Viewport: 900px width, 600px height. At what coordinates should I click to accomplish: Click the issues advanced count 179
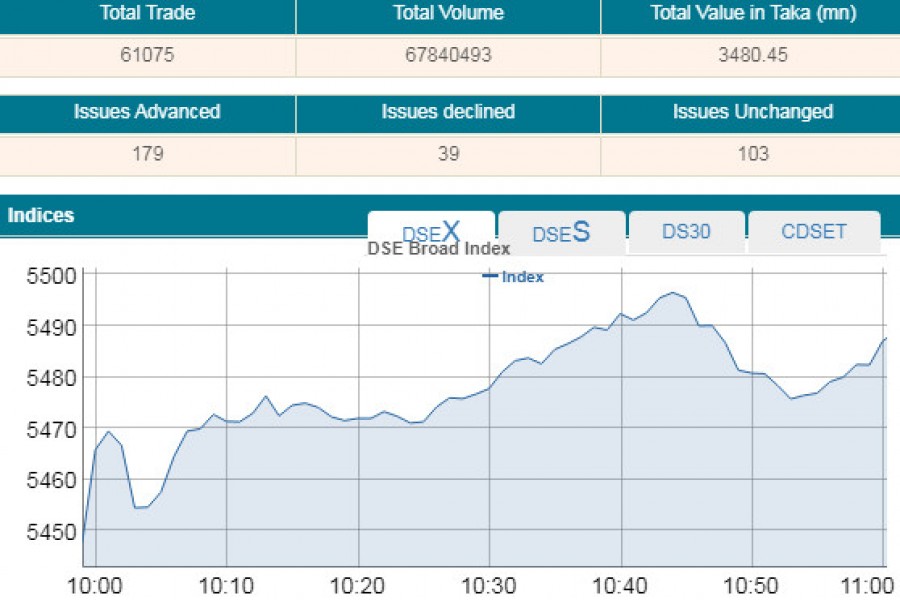[x=147, y=154]
